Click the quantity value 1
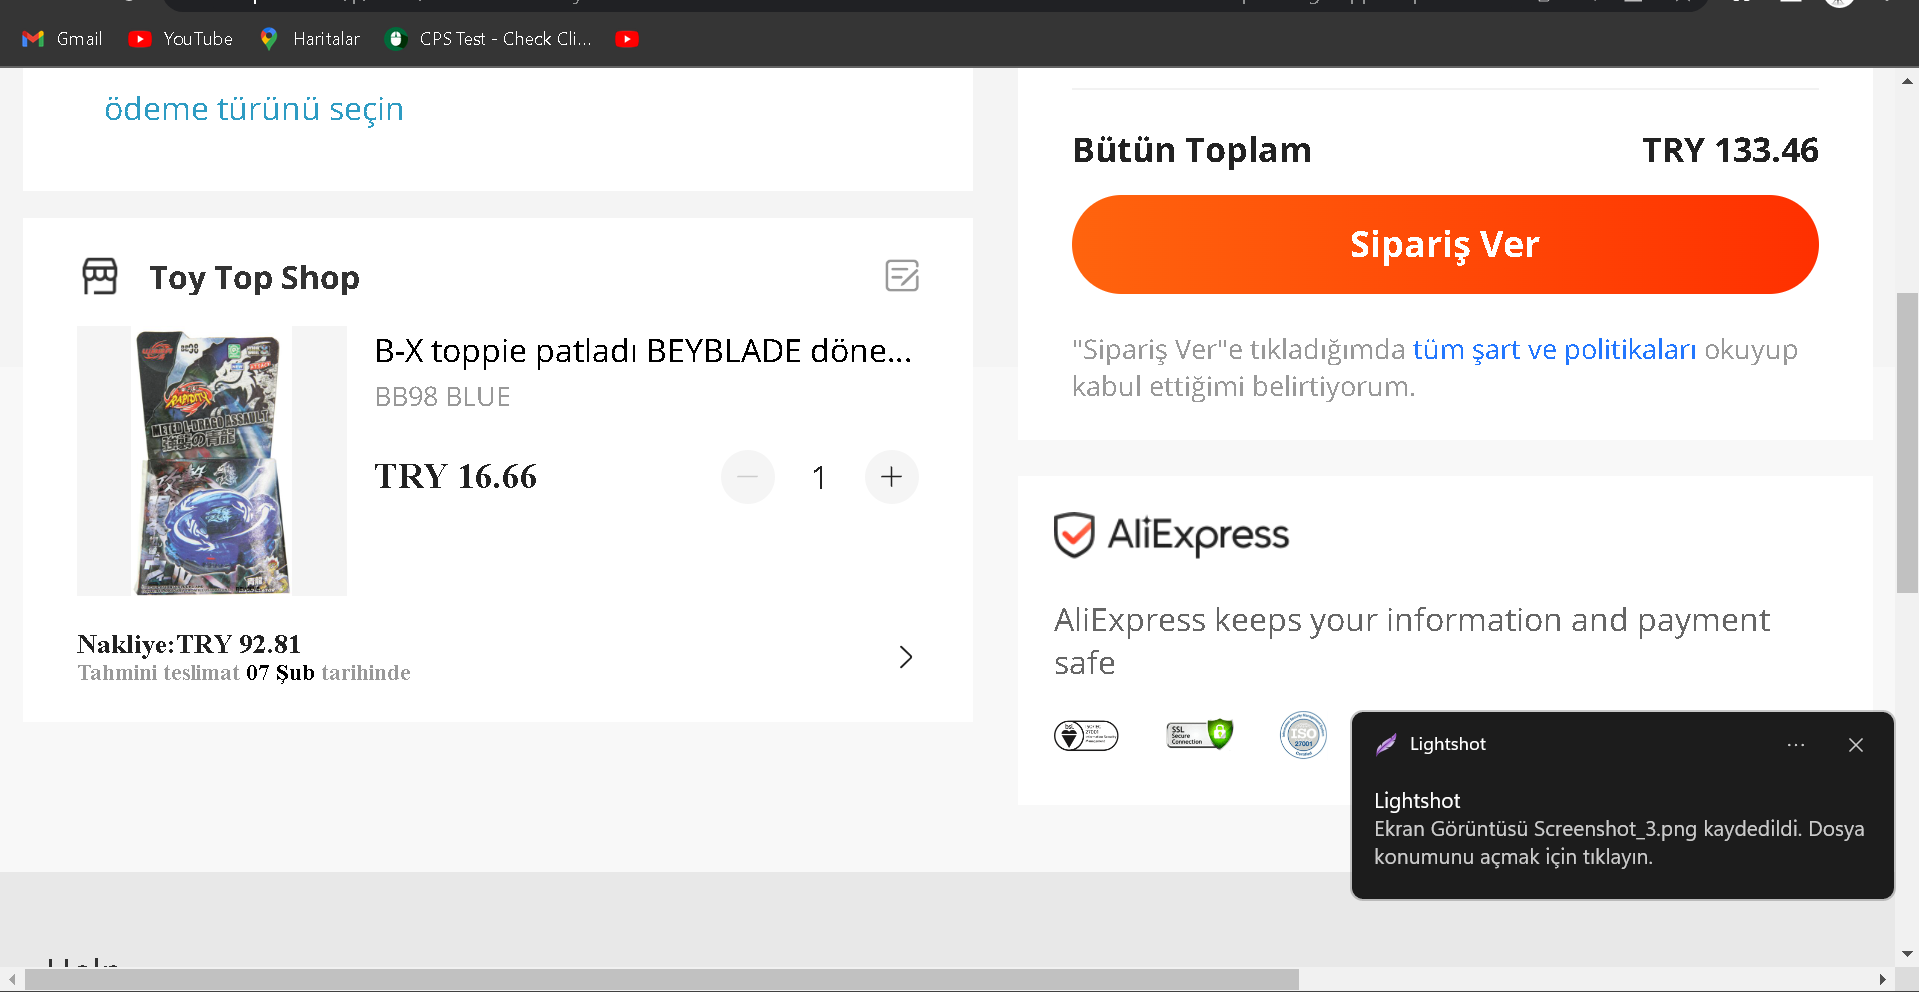 click(x=819, y=478)
